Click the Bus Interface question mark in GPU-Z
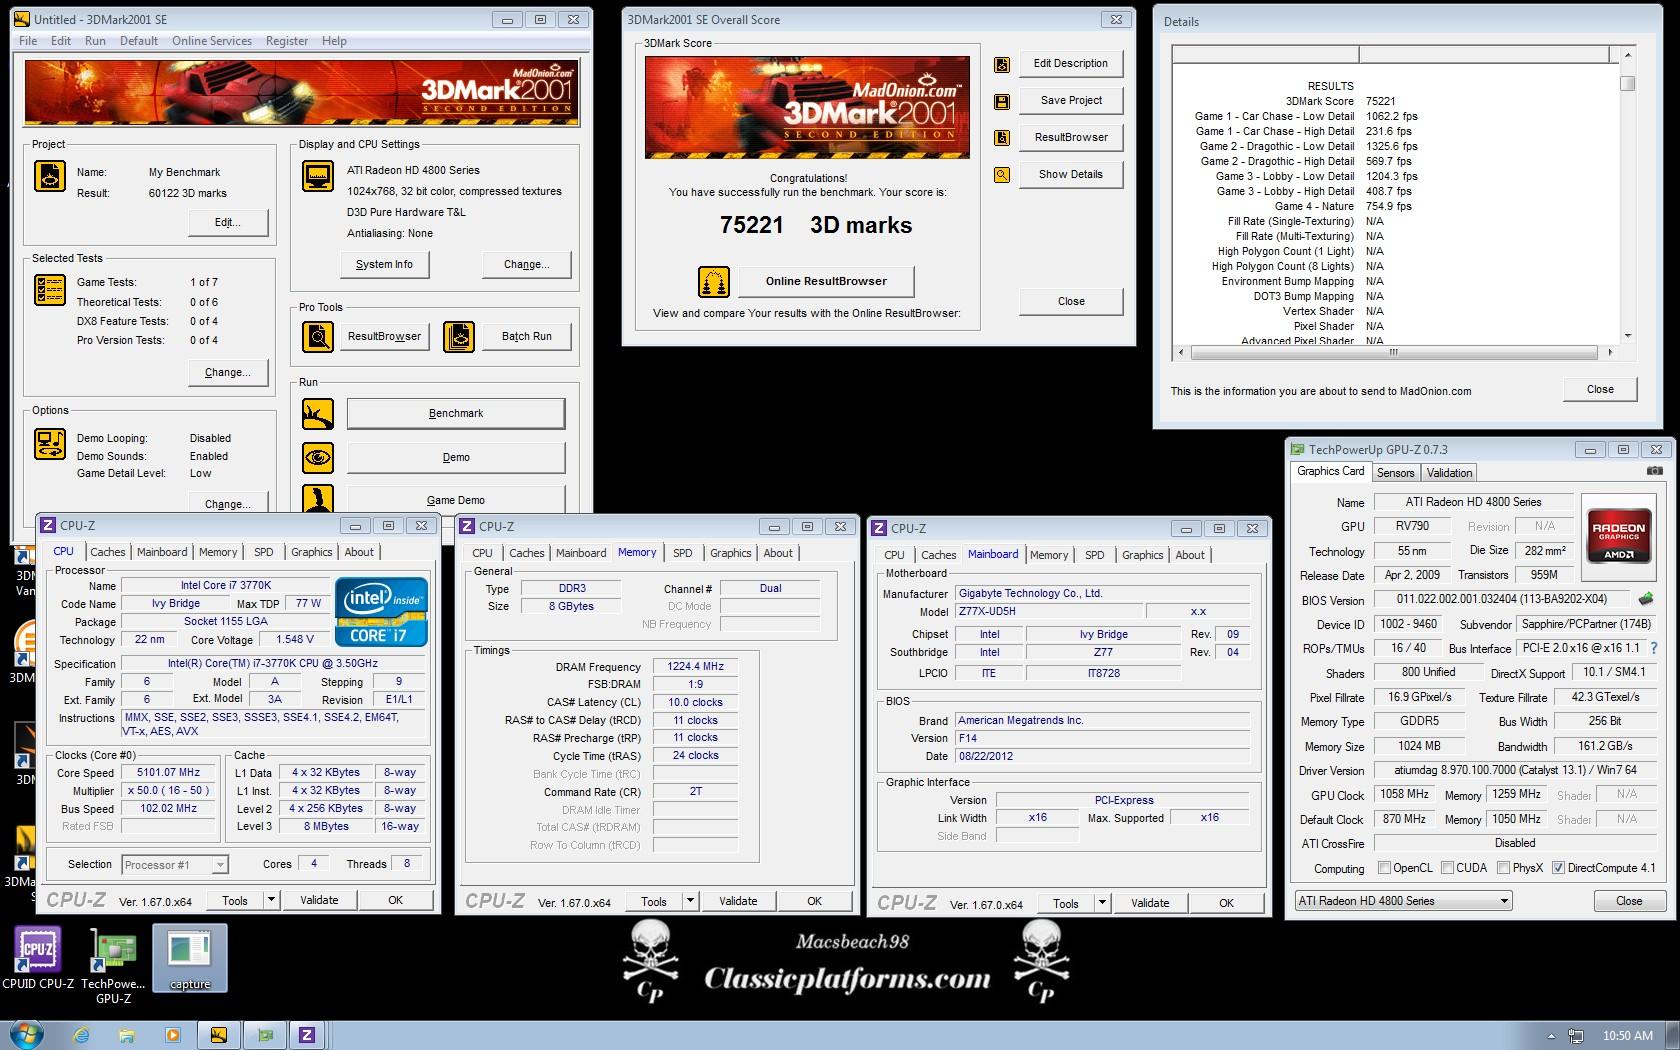This screenshot has width=1680, height=1050. click(1653, 648)
